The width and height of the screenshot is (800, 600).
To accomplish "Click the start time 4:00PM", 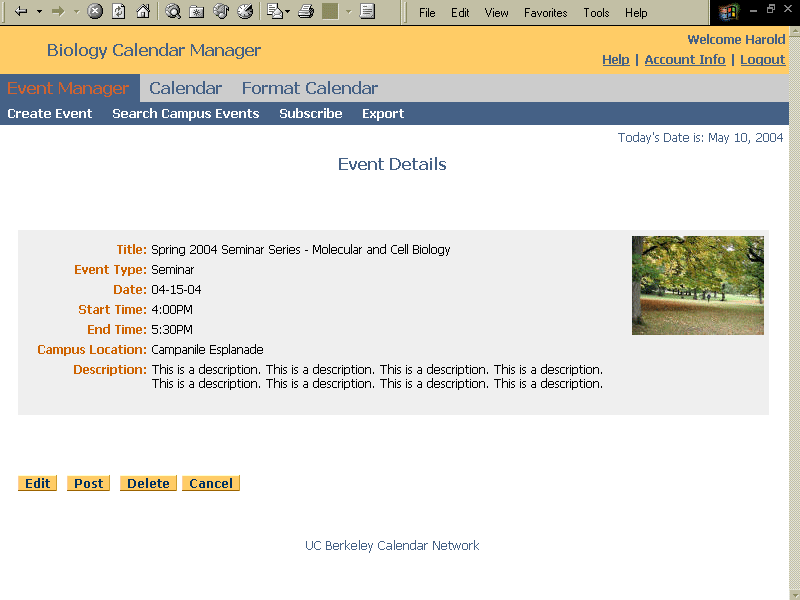I will click(172, 310).
